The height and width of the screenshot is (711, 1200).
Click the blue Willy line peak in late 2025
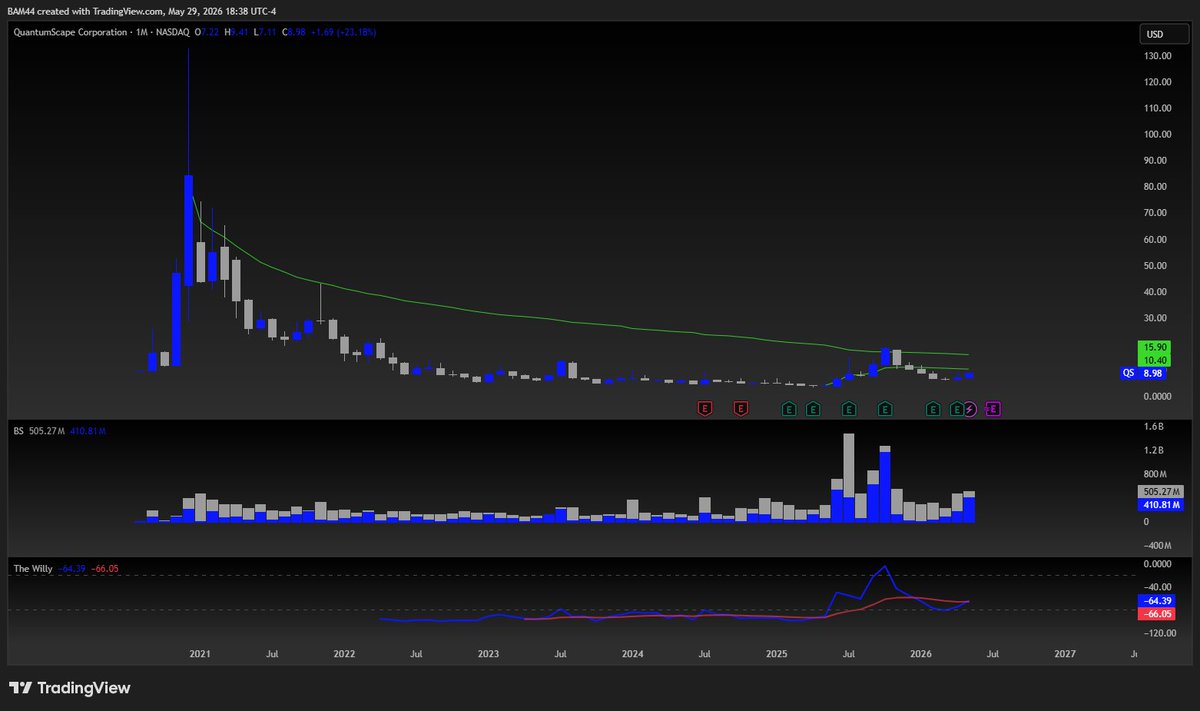[885, 567]
